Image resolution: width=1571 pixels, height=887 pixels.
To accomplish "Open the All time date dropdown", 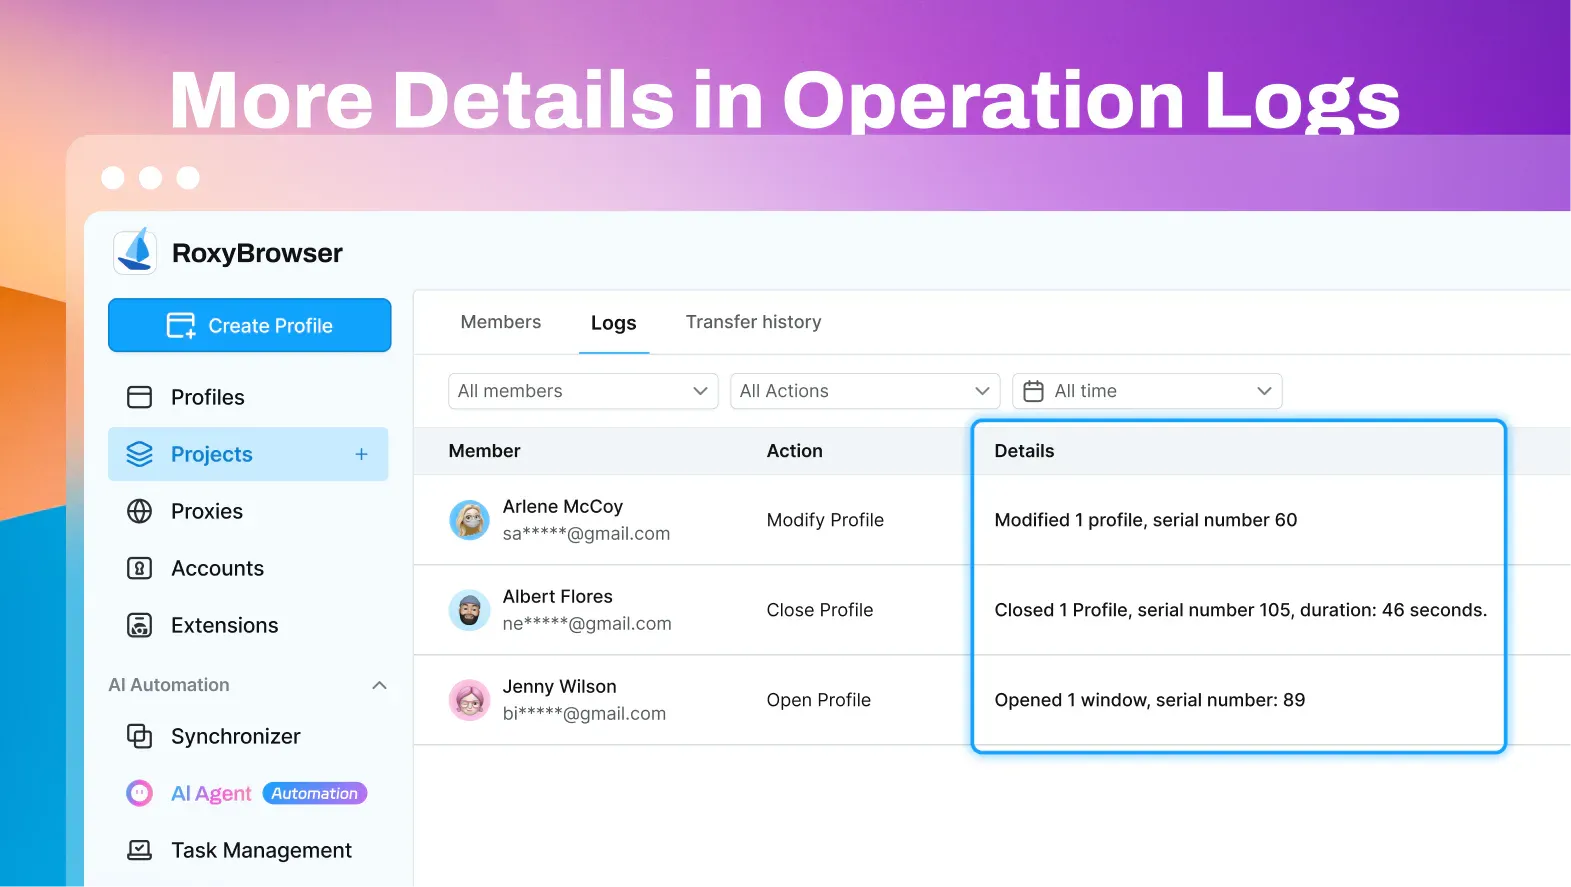I will click(x=1147, y=391).
